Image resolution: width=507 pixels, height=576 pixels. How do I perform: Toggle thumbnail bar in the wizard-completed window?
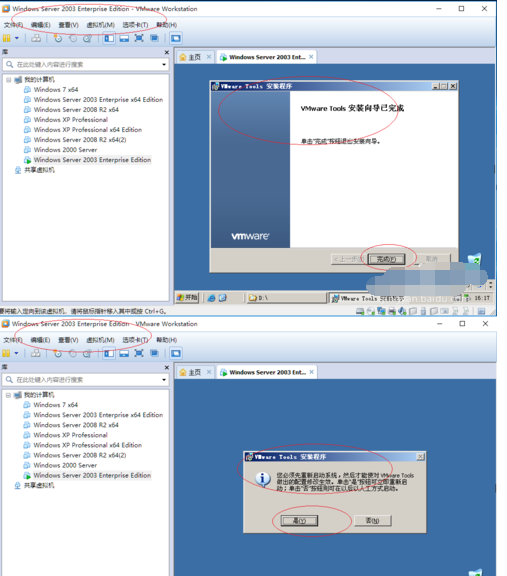(124, 38)
